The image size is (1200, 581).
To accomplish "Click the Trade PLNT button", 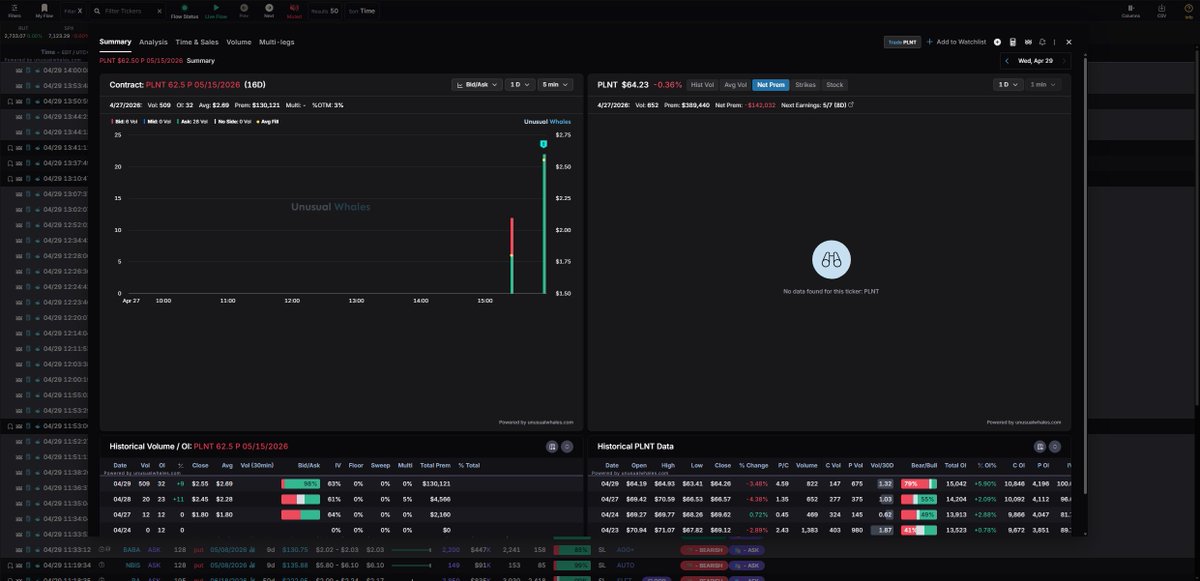I will (902, 42).
